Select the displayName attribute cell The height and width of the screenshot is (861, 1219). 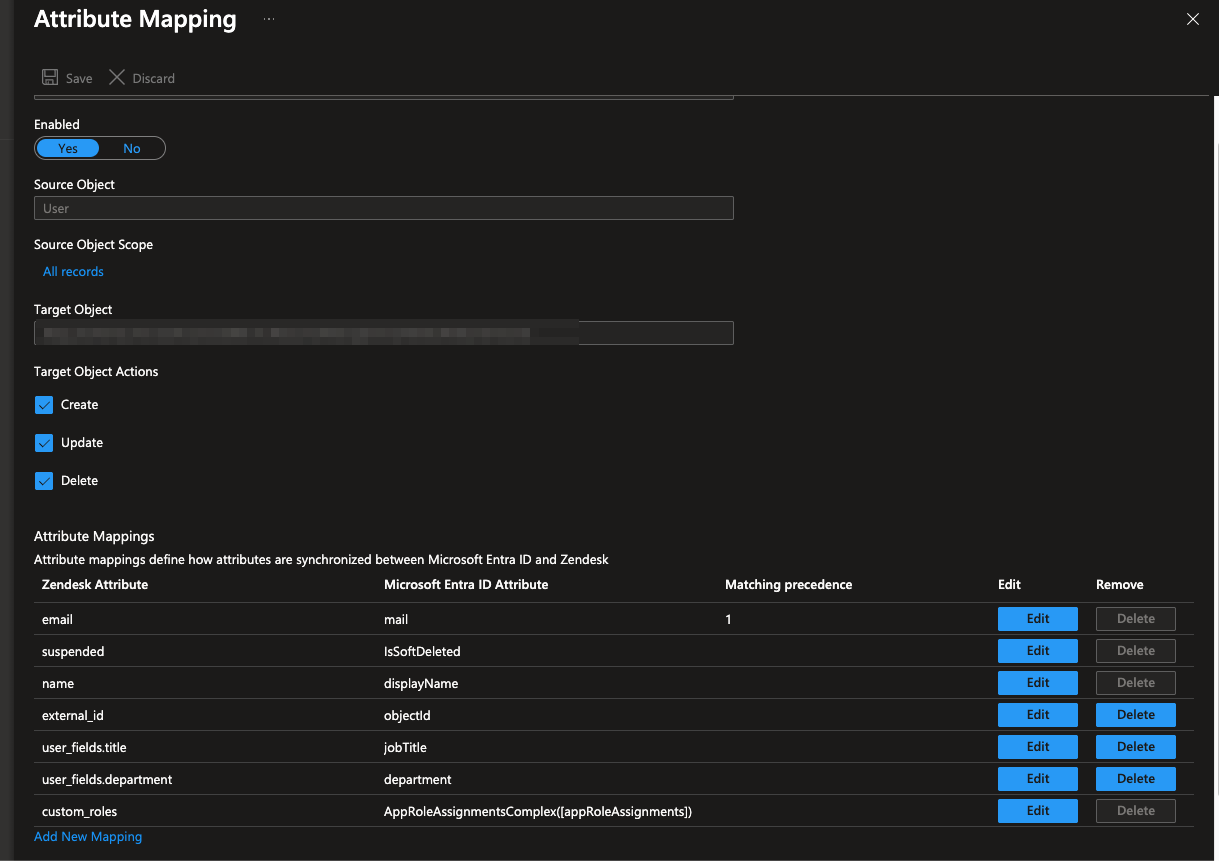(x=421, y=684)
